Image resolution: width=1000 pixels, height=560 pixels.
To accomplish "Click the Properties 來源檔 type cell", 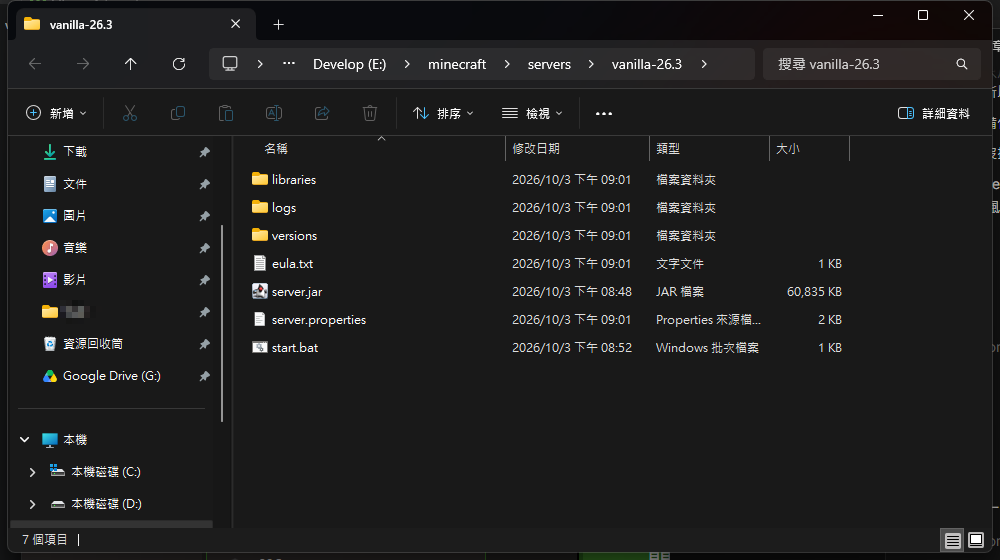I will tap(708, 320).
